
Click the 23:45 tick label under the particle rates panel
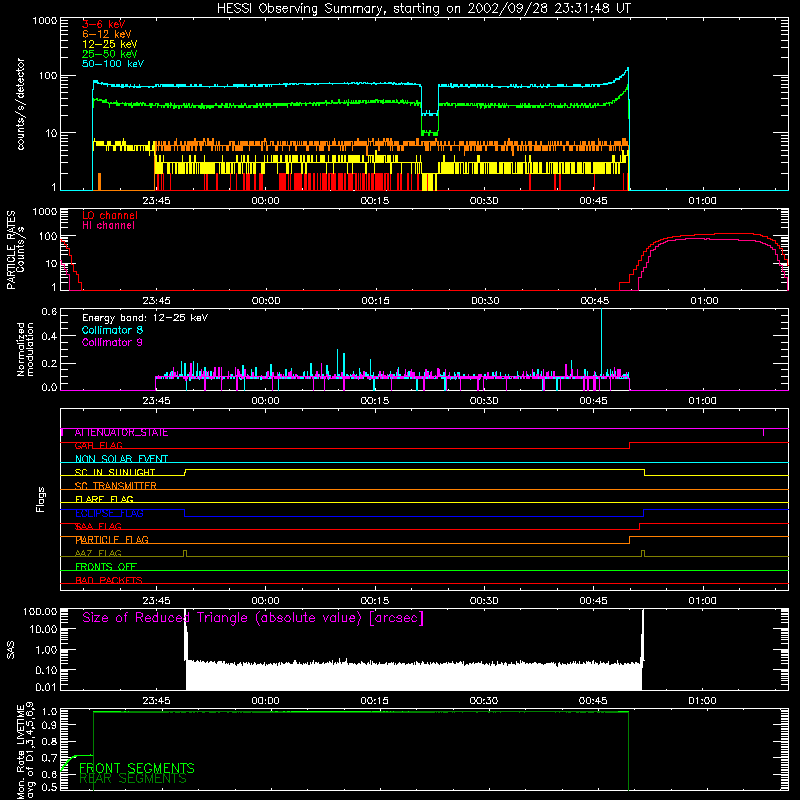(x=156, y=301)
